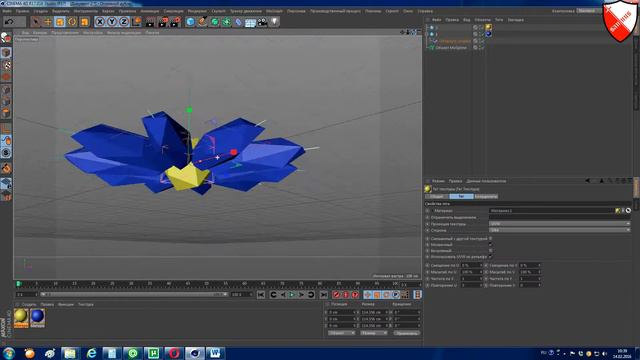Image resolution: width=640 pixels, height=360 pixels.
Task: Select the spline pen tool icon
Action: [x=202, y=22]
